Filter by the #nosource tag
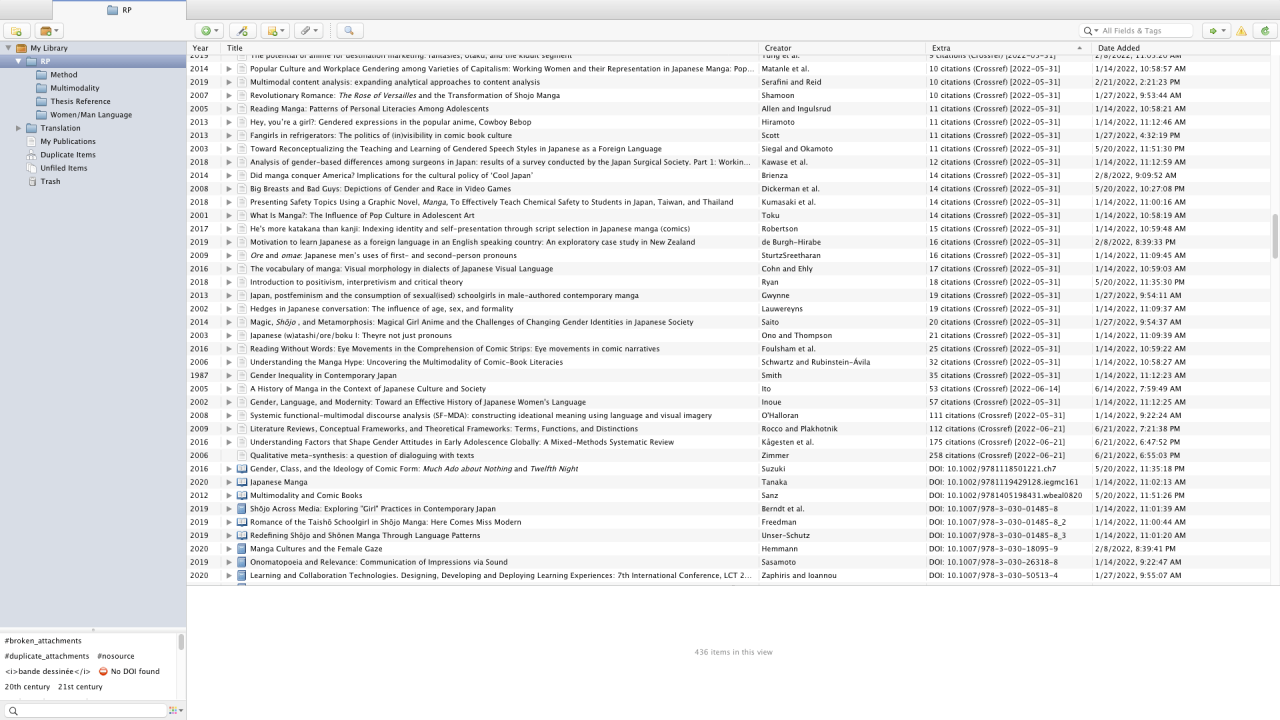This screenshot has height=720, width=1280. click(116, 656)
